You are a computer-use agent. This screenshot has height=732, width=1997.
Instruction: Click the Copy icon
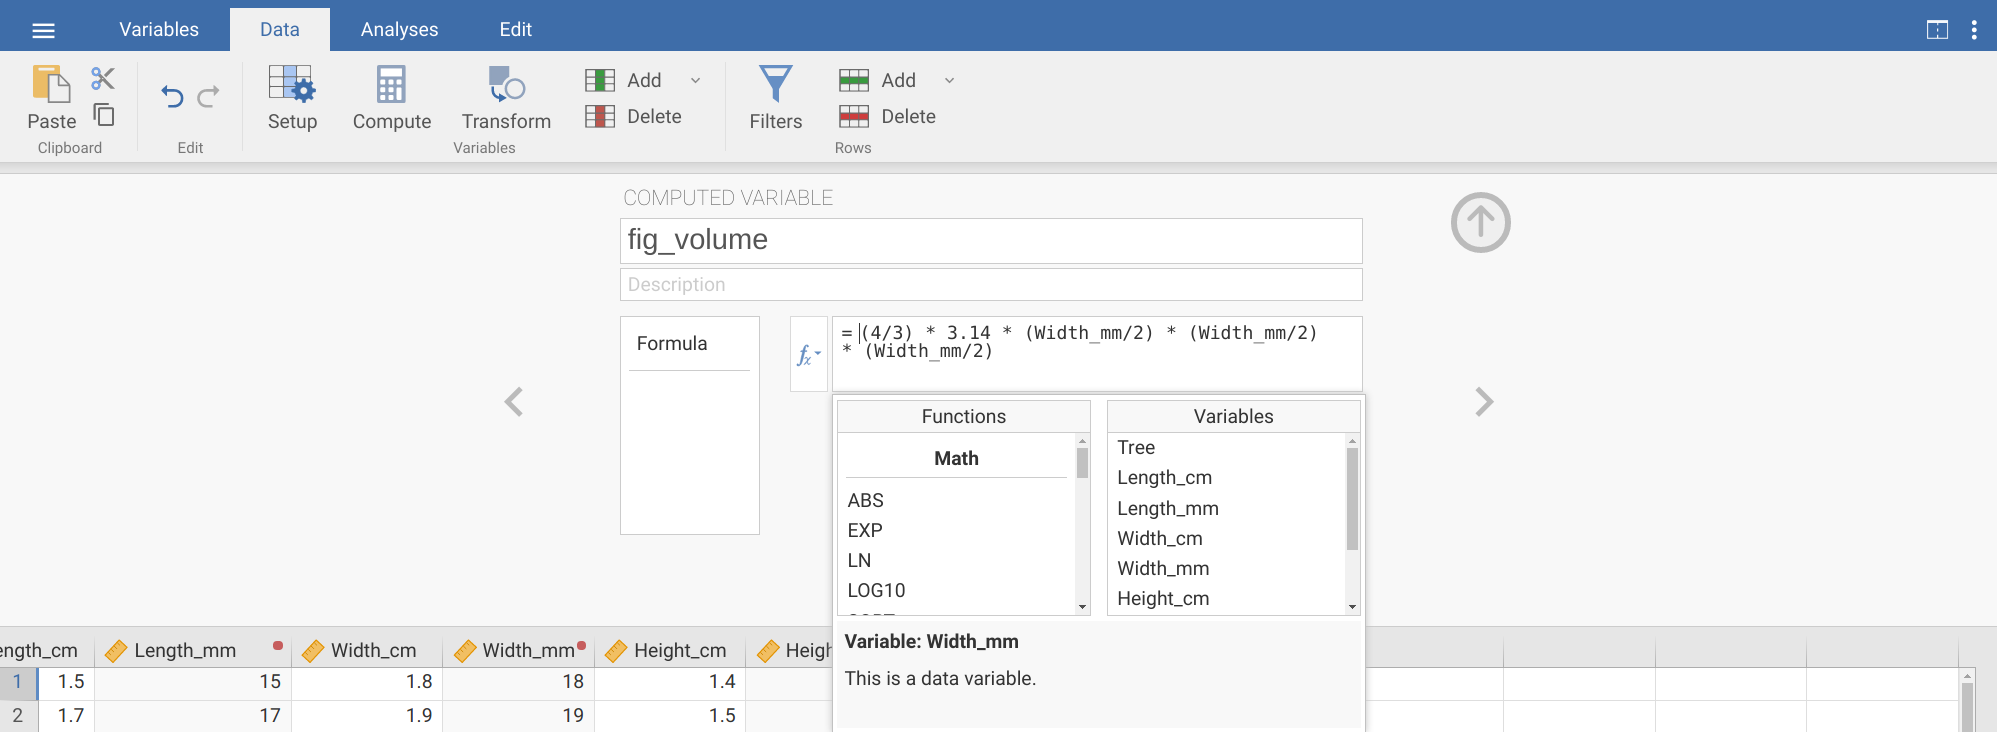coord(104,115)
